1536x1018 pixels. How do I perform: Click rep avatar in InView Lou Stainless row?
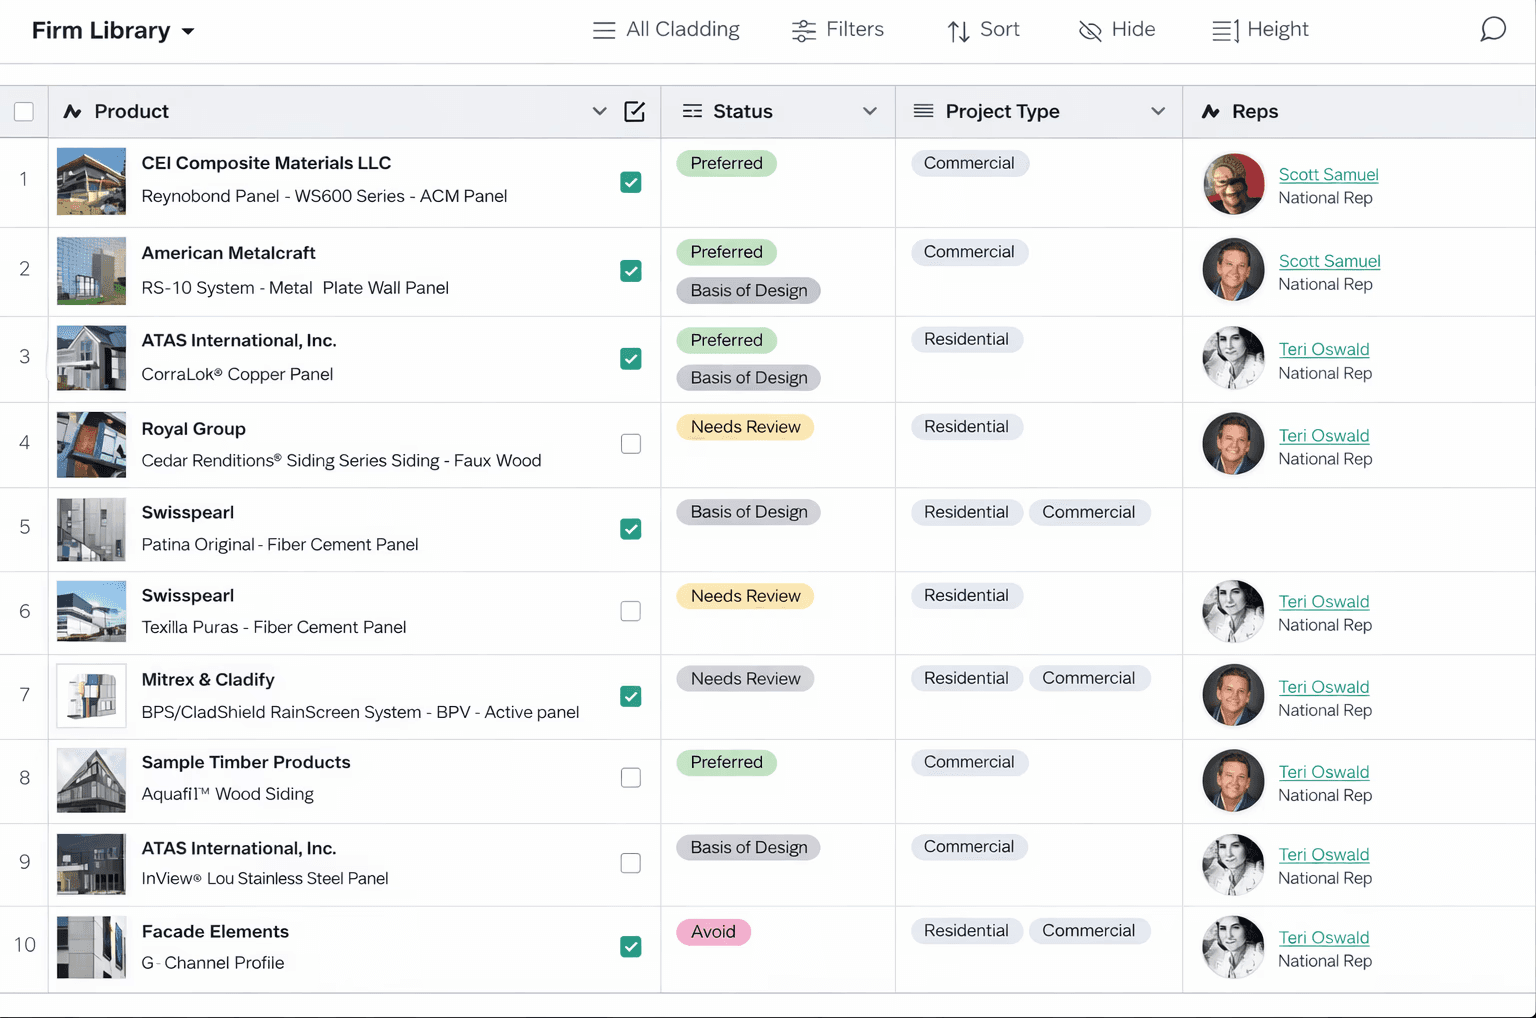click(x=1233, y=865)
